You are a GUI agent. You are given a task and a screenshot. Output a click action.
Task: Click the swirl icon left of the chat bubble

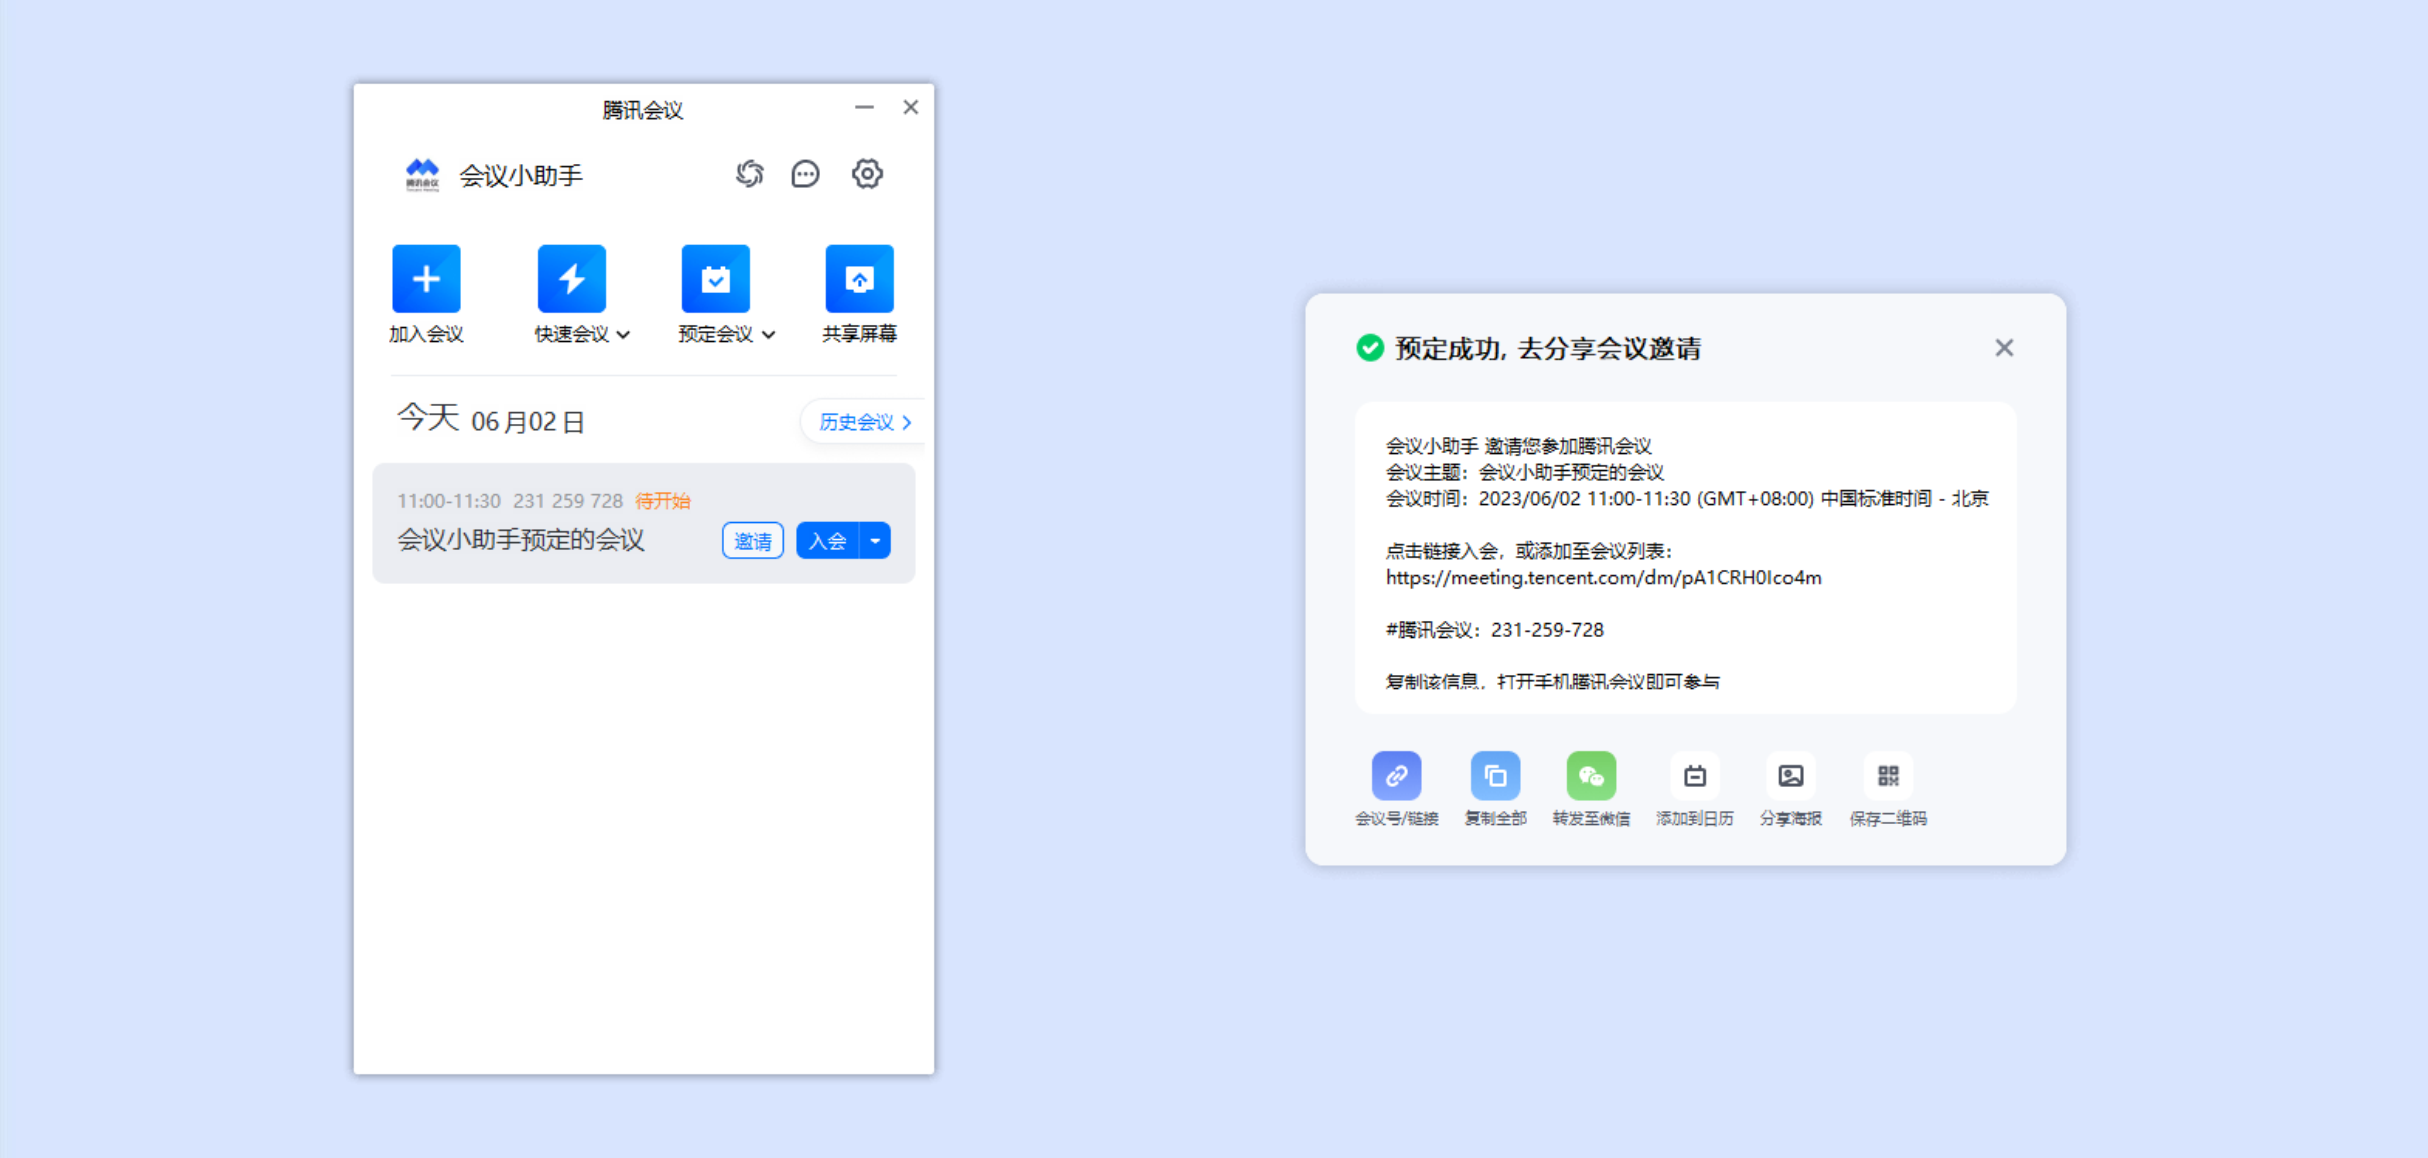[749, 174]
